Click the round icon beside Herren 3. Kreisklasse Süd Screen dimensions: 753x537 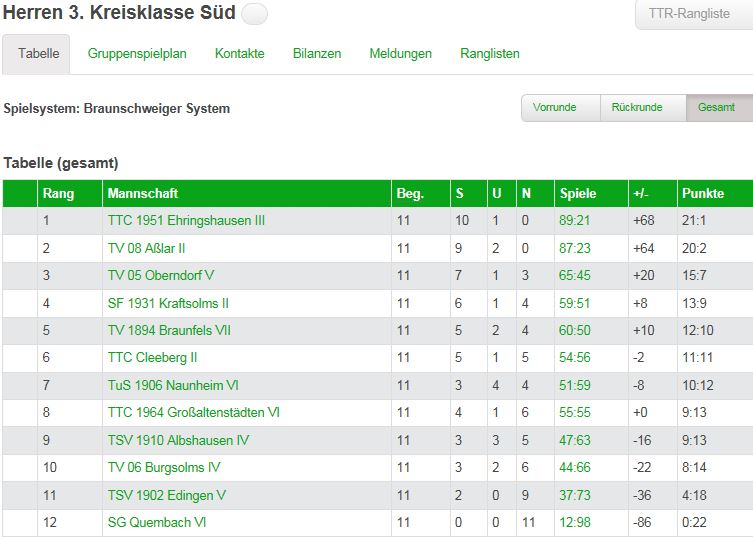[x=255, y=14]
